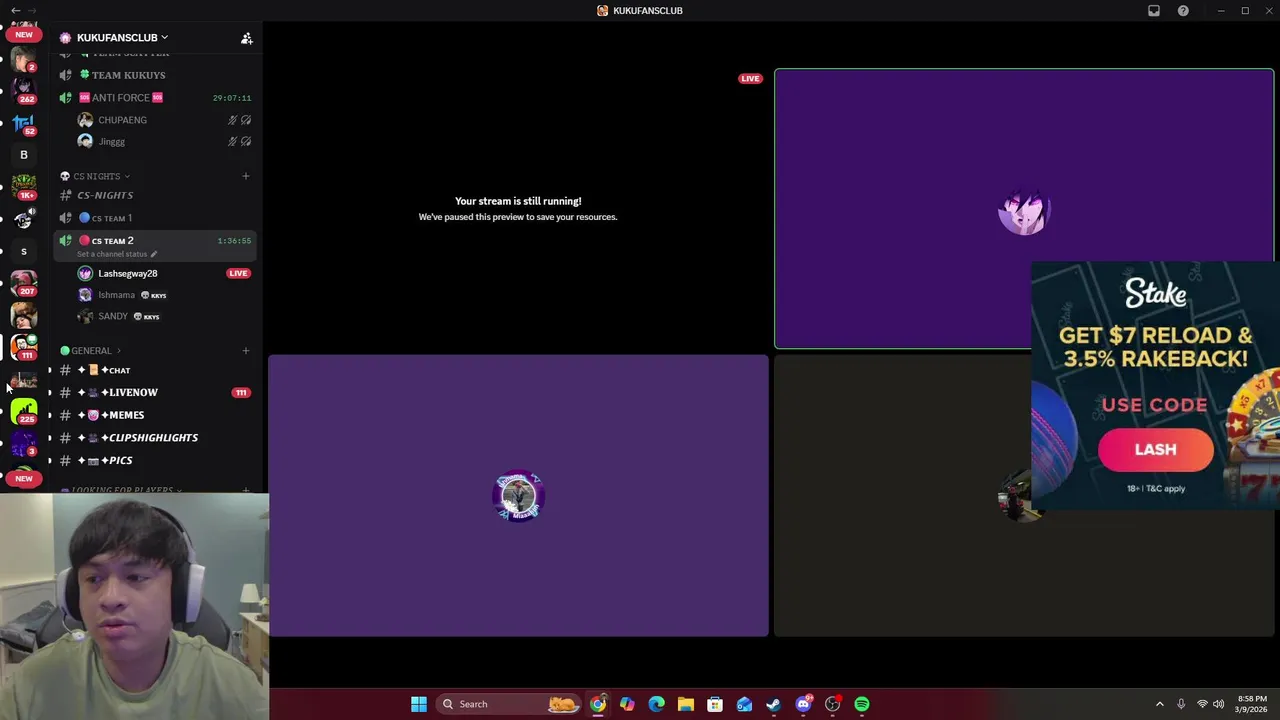Image resolution: width=1280 pixels, height=720 pixels.
Task: Click the paused stream preview tile
Action: [518, 209]
